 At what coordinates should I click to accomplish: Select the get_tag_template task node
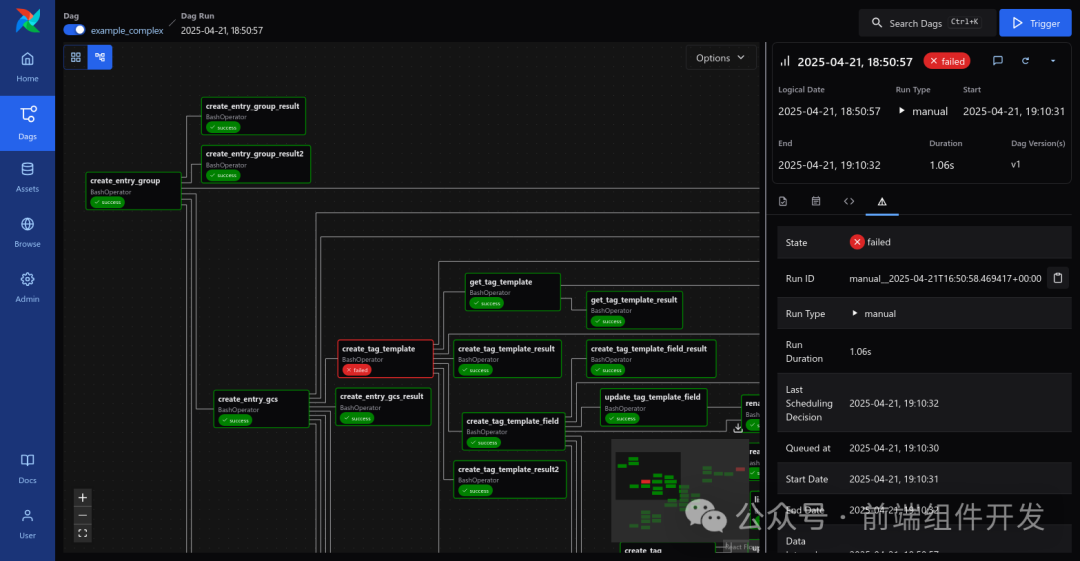(512, 292)
